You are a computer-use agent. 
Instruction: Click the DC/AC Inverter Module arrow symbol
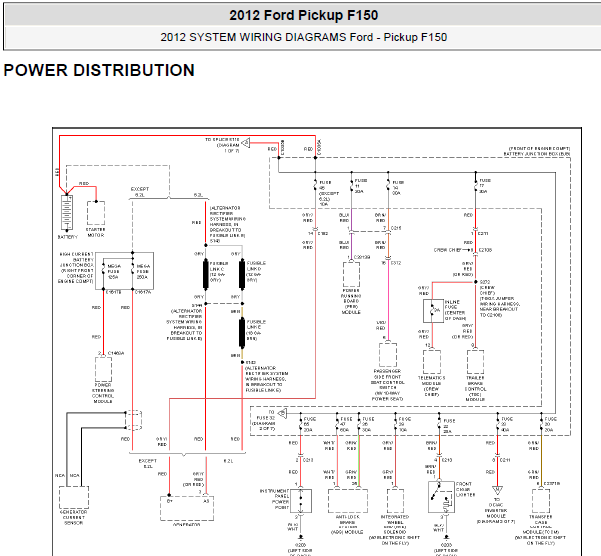497,490
